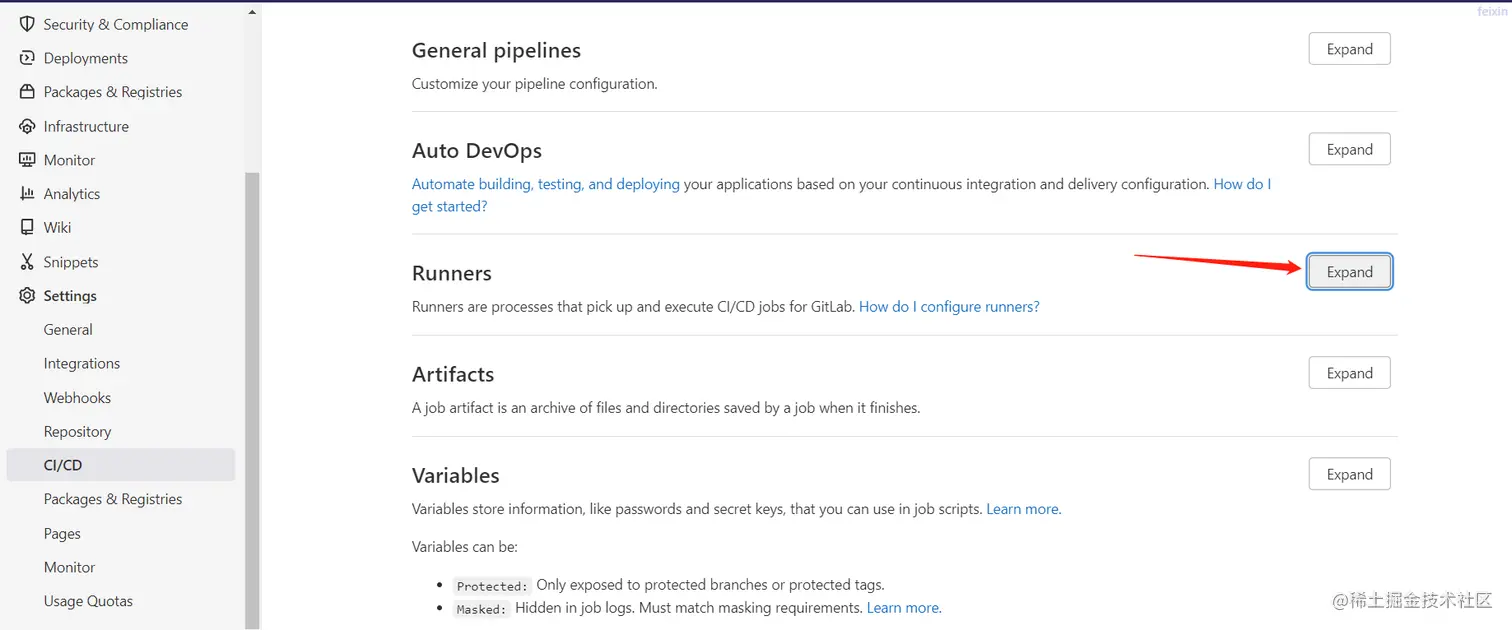Click the Infrastructure cloud icon

(27, 126)
